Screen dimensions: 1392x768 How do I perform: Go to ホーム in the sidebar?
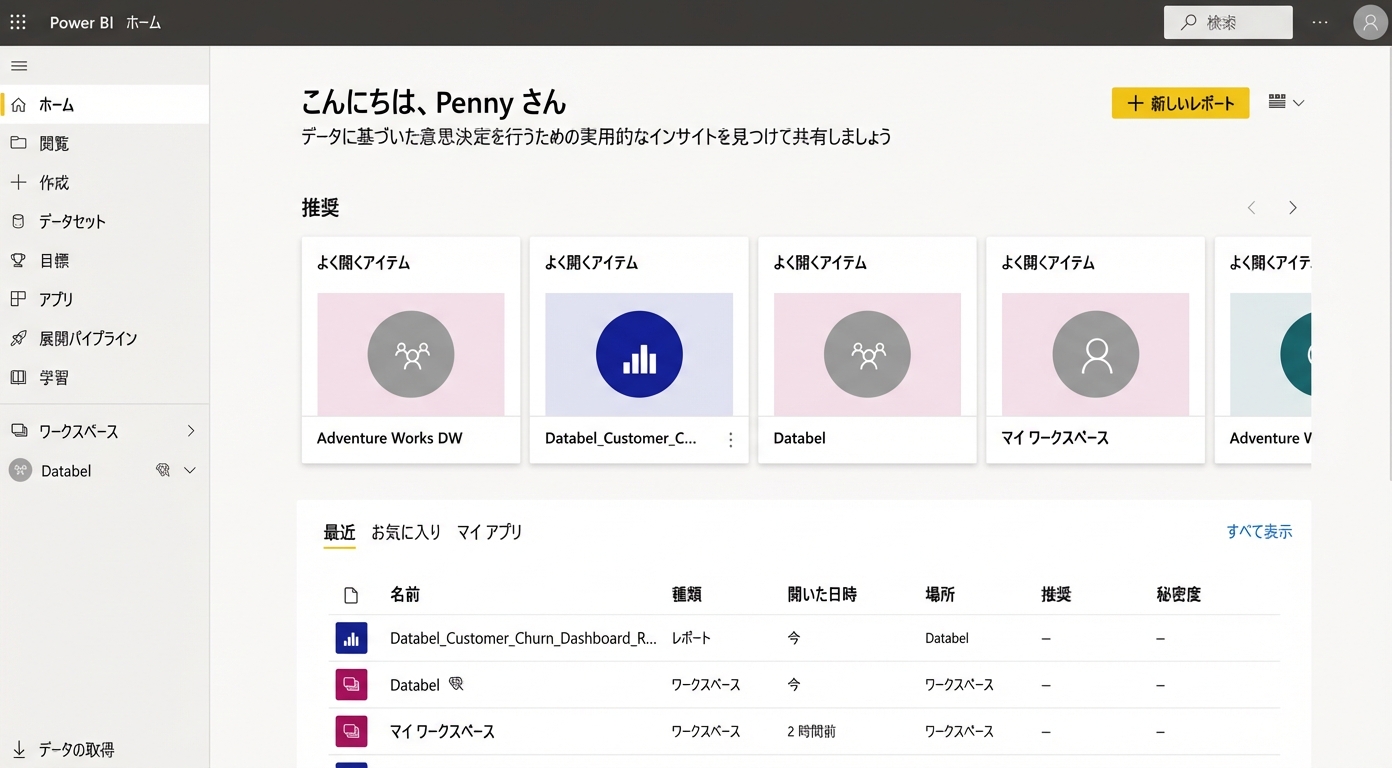[104, 104]
